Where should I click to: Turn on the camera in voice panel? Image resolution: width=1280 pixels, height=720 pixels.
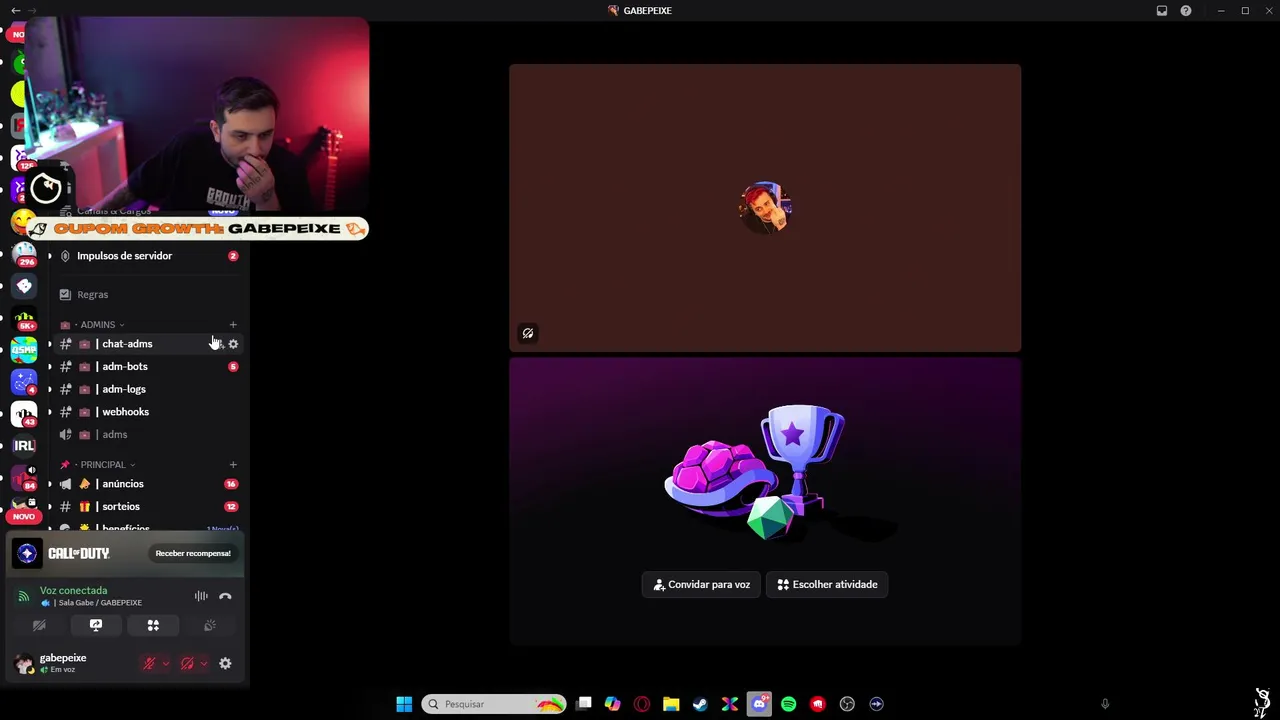(x=39, y=625)
